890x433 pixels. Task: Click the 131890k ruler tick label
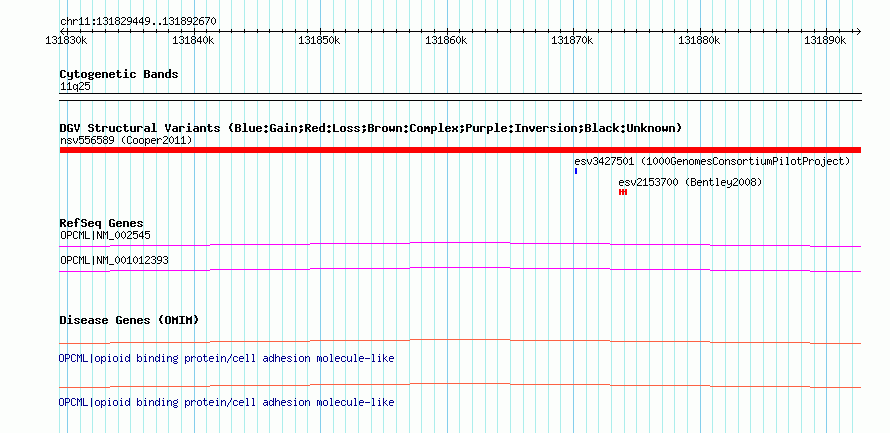826,41
